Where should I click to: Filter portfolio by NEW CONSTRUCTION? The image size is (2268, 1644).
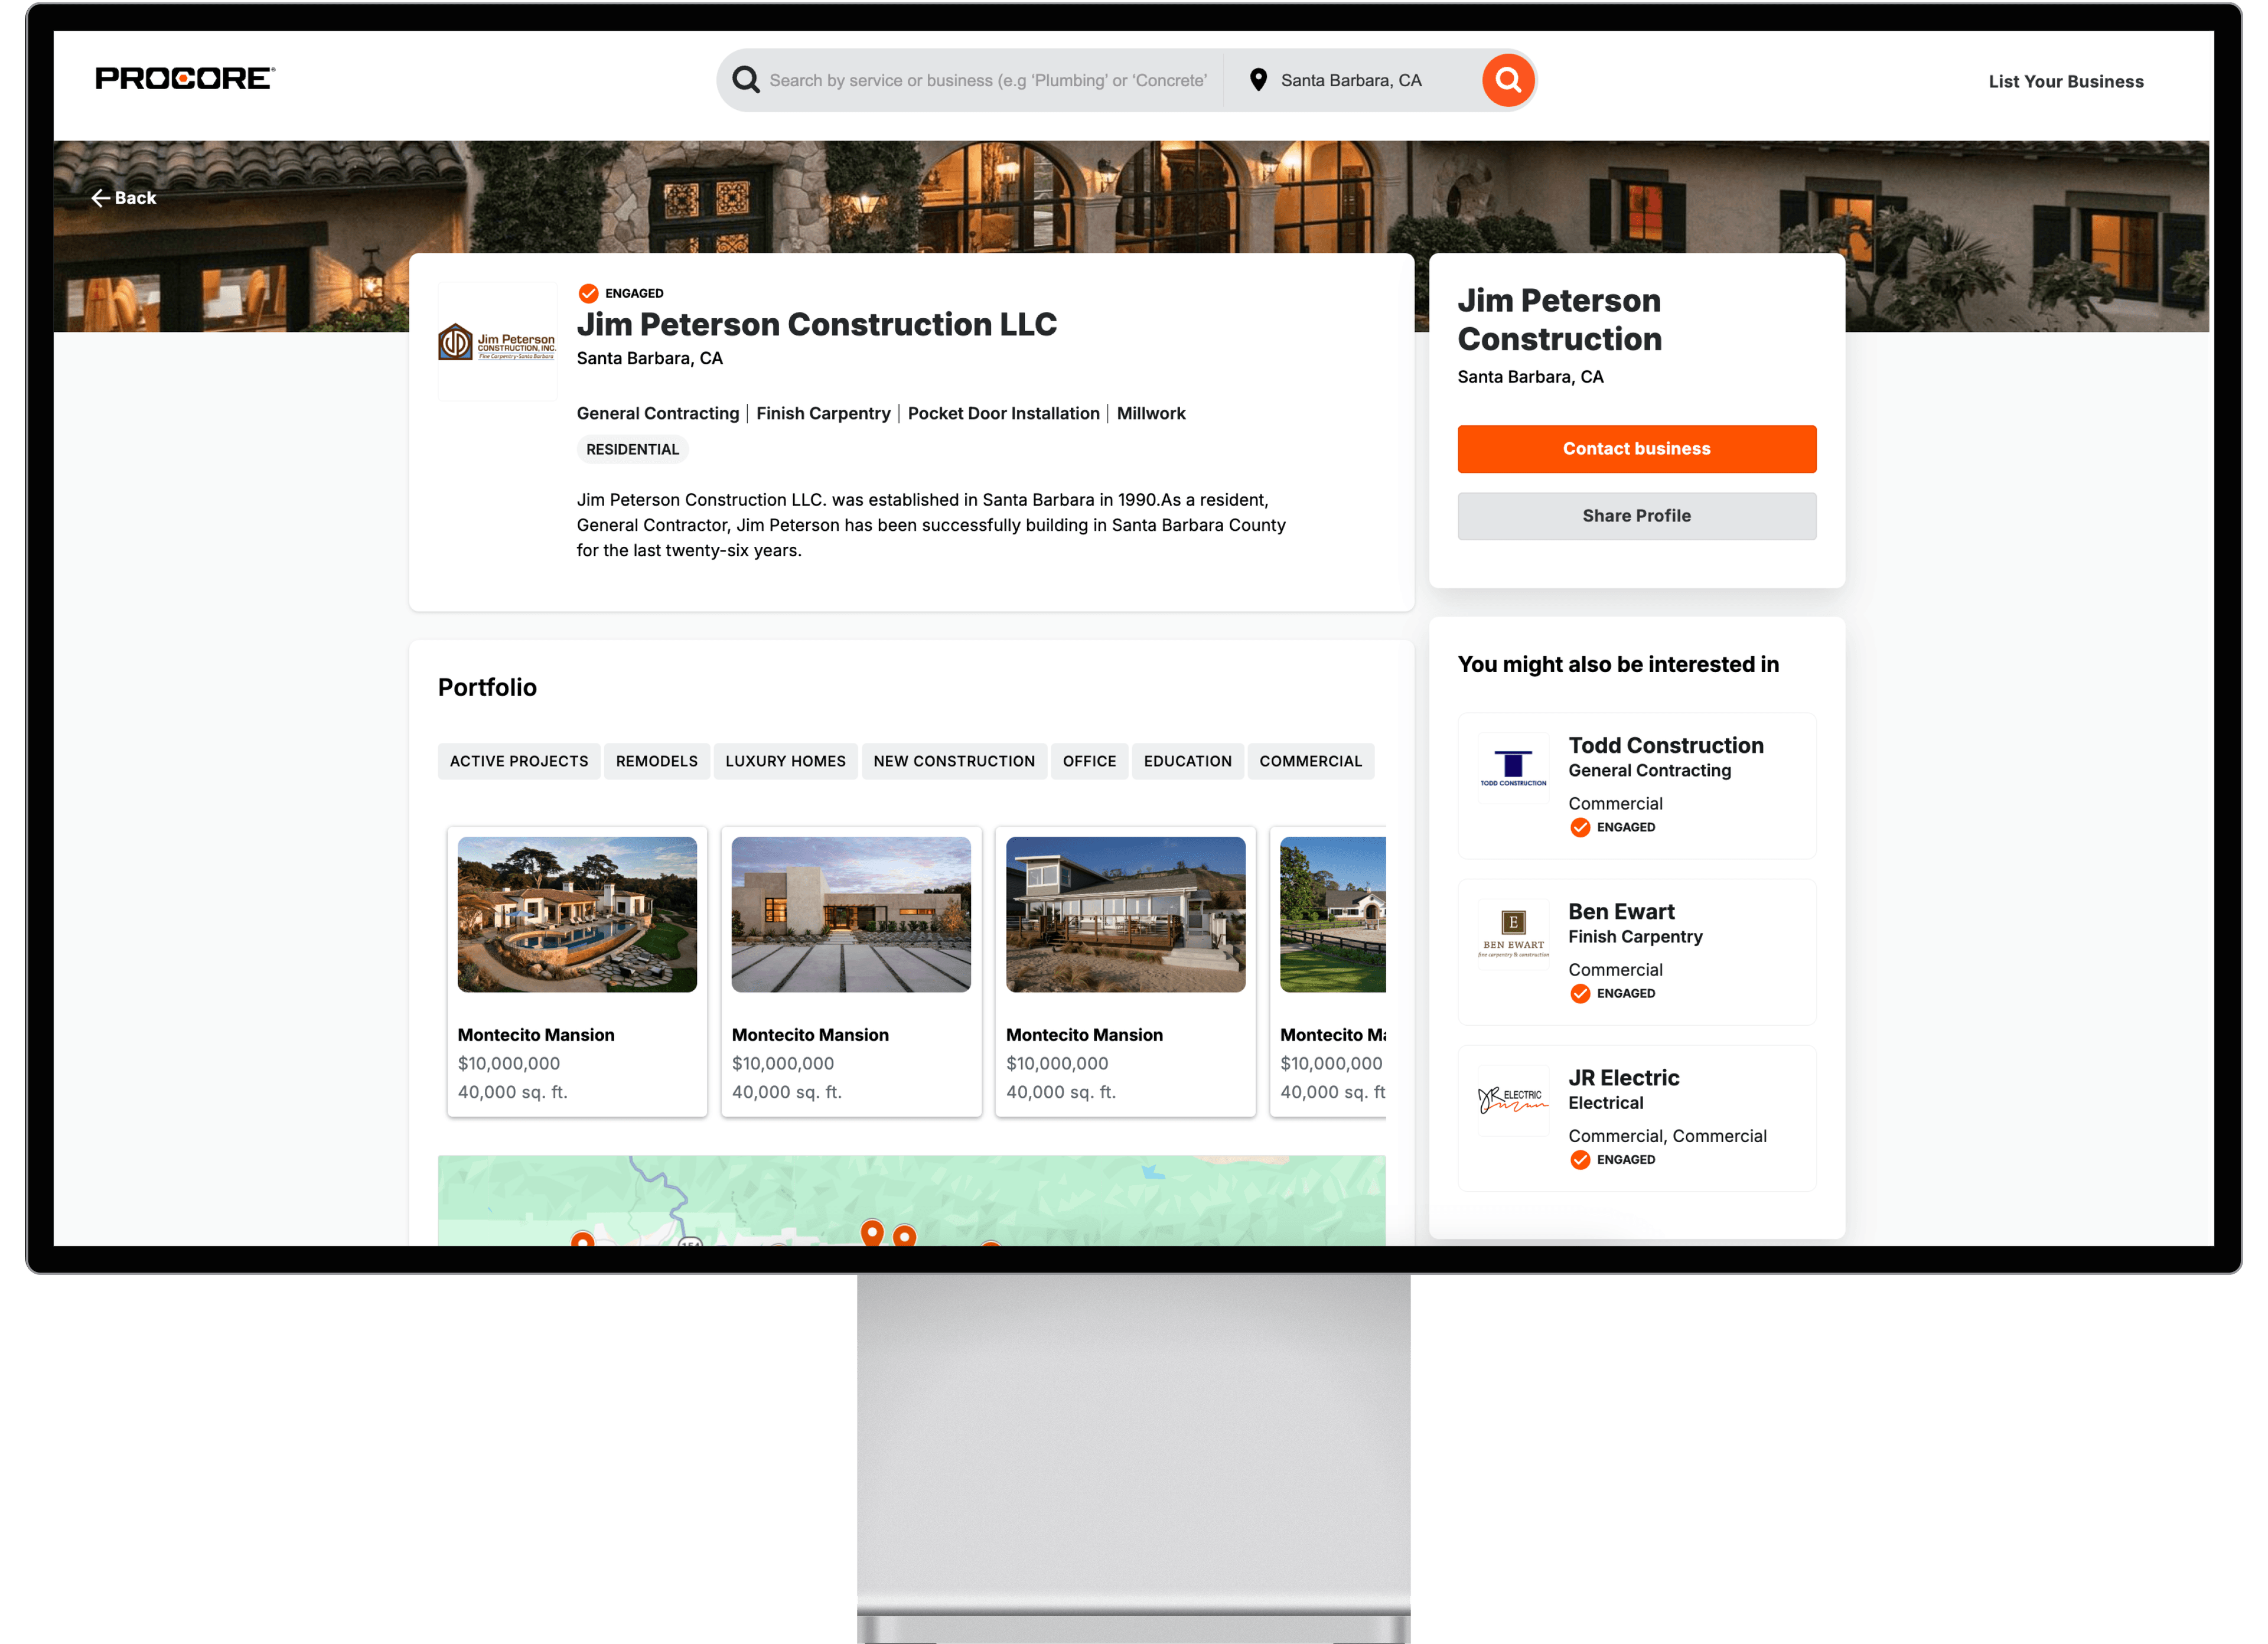pos(954,761)
